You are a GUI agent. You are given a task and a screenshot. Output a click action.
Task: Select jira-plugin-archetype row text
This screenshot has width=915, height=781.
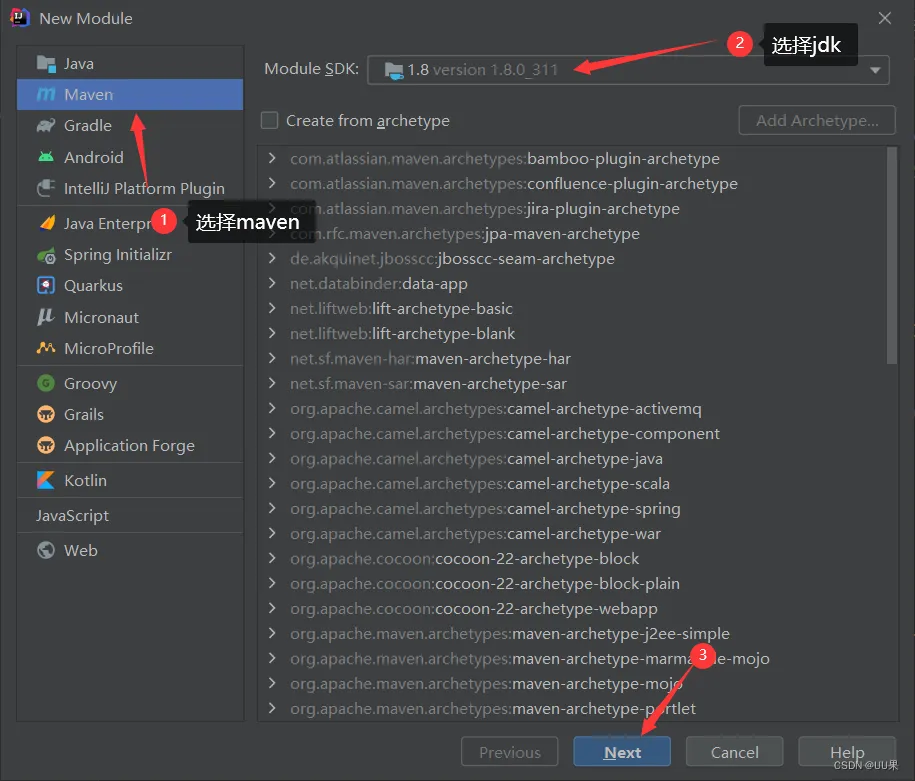click(x=485, y=208)
